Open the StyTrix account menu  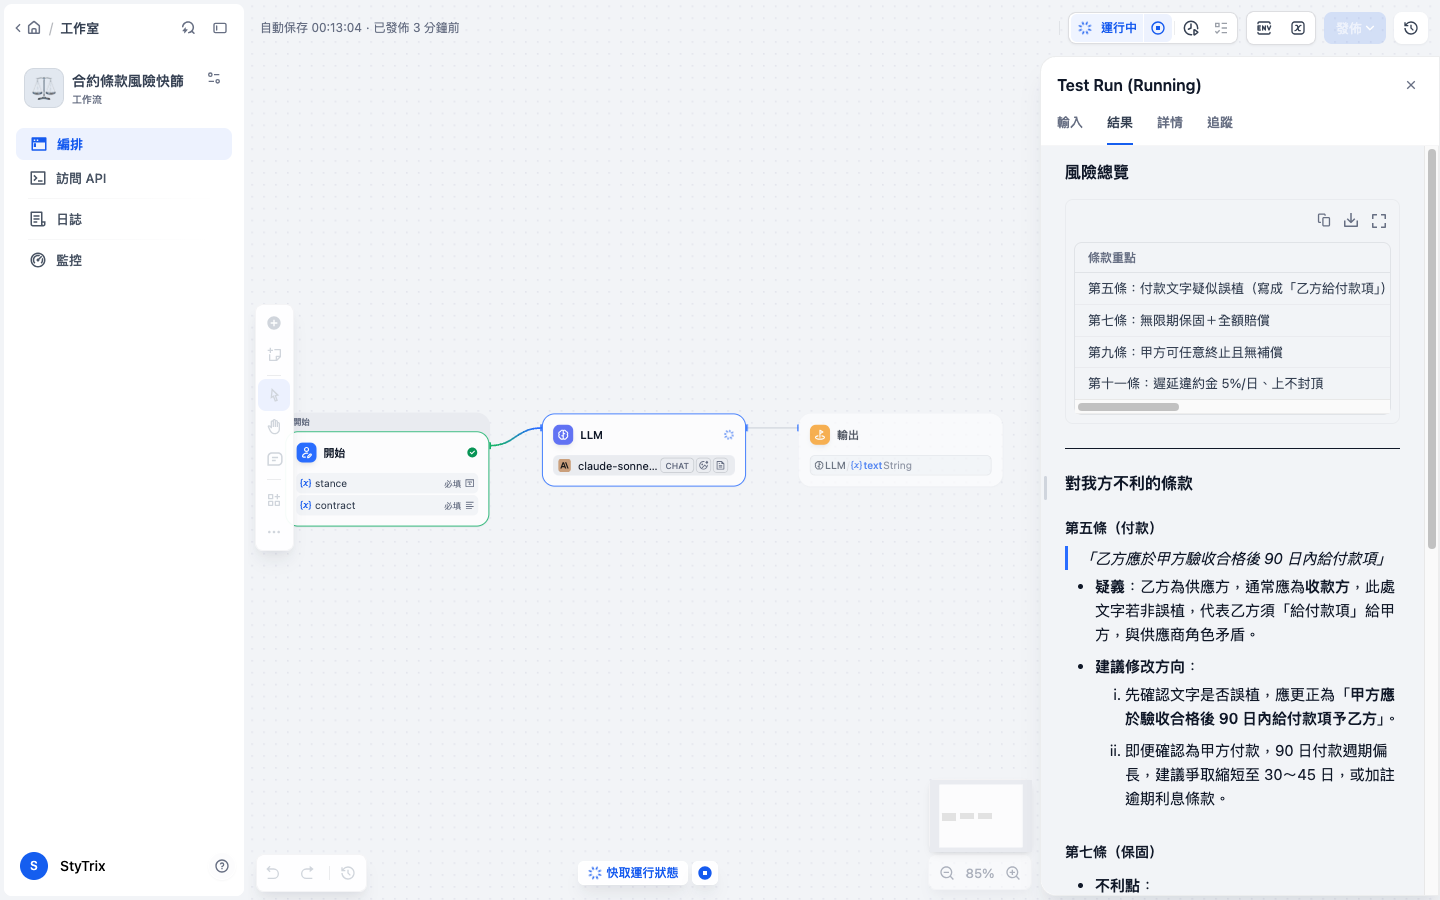[x=64, y=866]
